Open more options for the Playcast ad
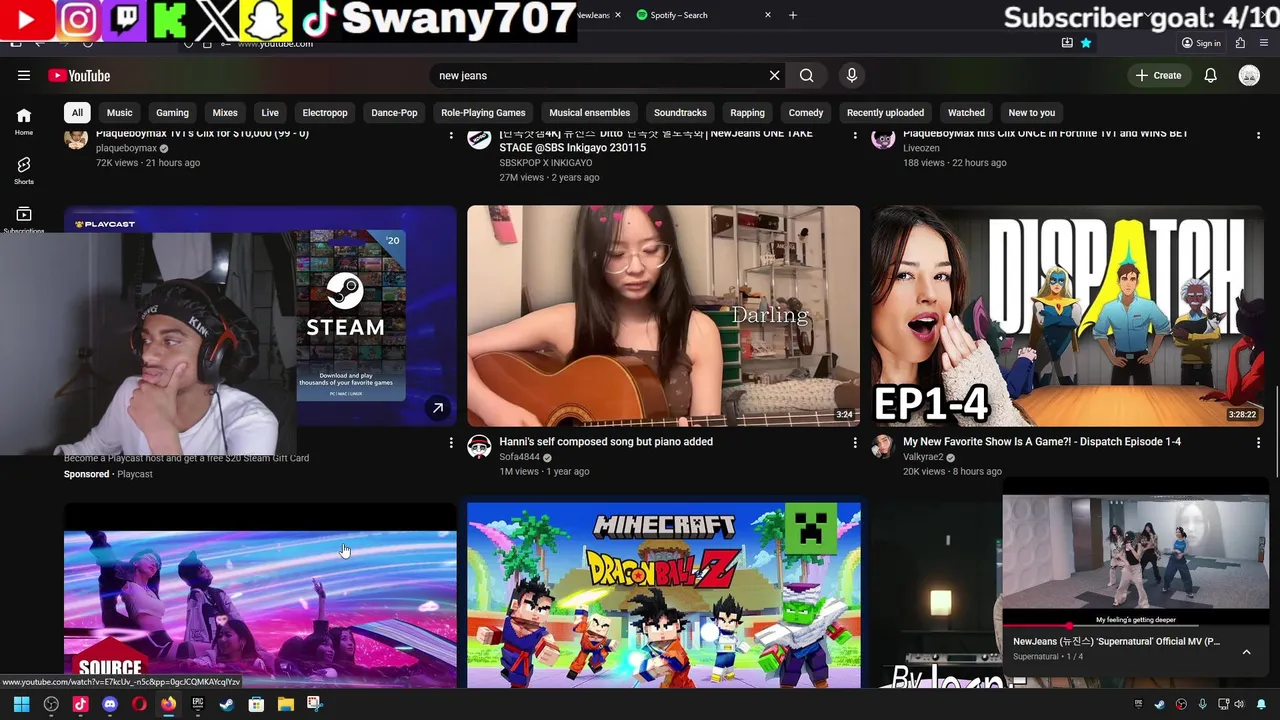 pyautogui.click(x=451, y=442)
